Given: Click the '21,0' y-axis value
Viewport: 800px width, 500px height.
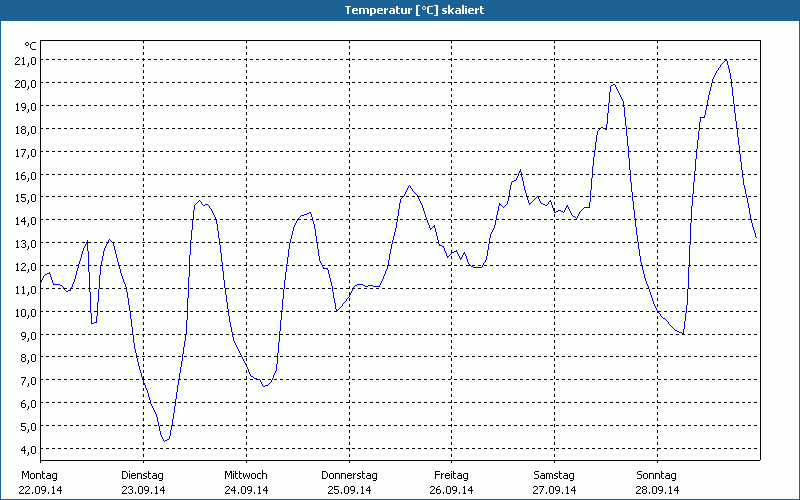Looking at the screenshot, I should click(27, 61).
